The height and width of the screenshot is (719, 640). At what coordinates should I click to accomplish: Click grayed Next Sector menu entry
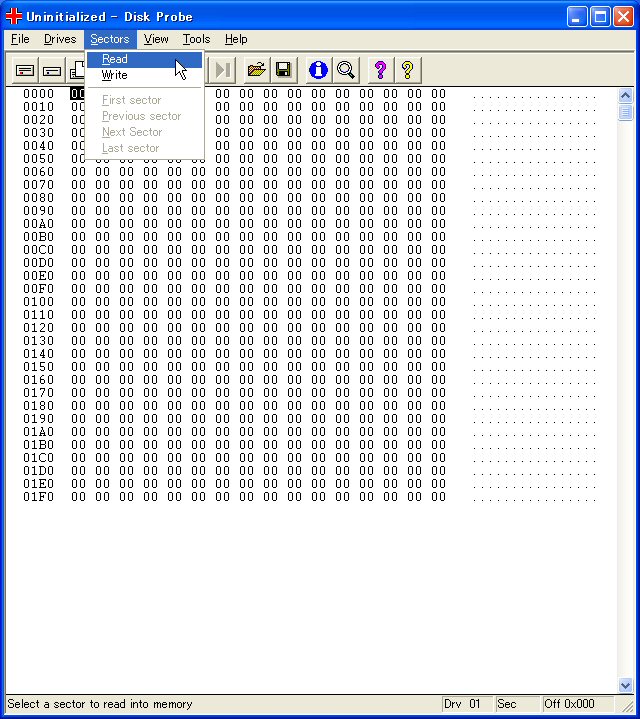pos(144,132)
